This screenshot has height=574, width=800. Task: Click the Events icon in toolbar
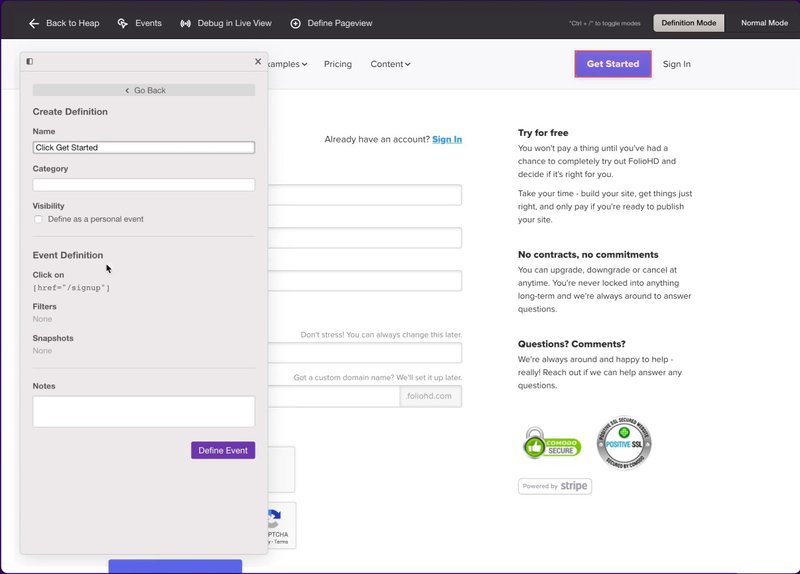122,23
